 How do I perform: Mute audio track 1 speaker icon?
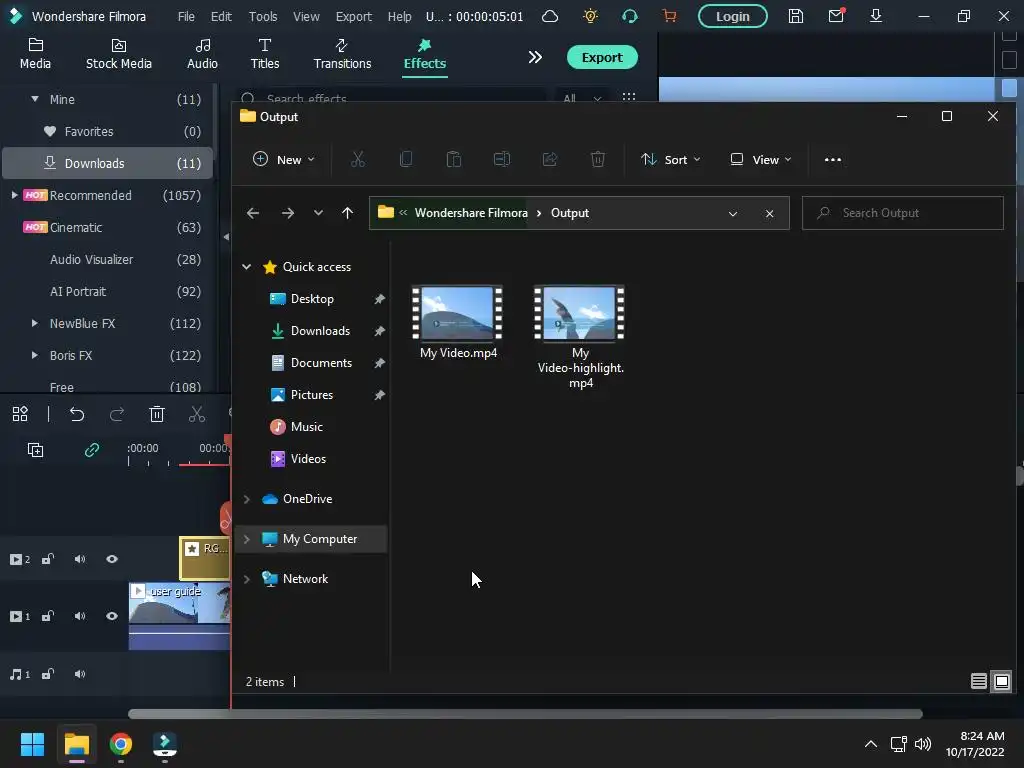[80, 674]
